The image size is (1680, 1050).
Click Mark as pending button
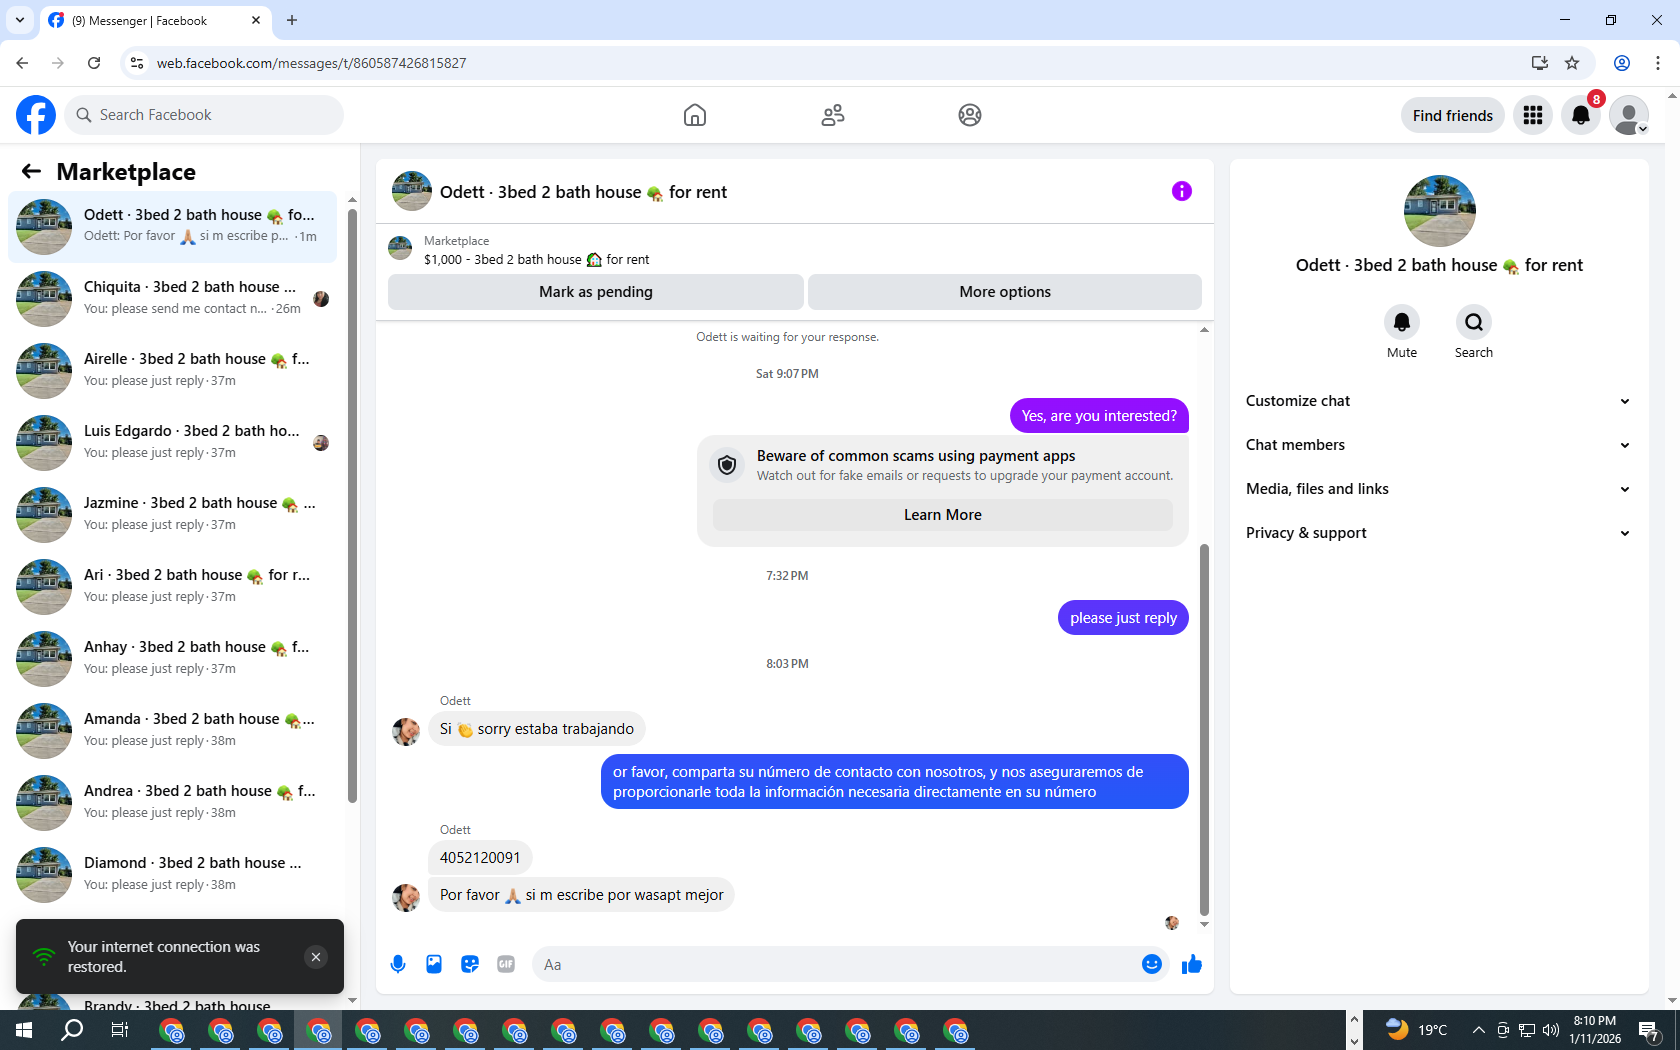coord(596,292)
